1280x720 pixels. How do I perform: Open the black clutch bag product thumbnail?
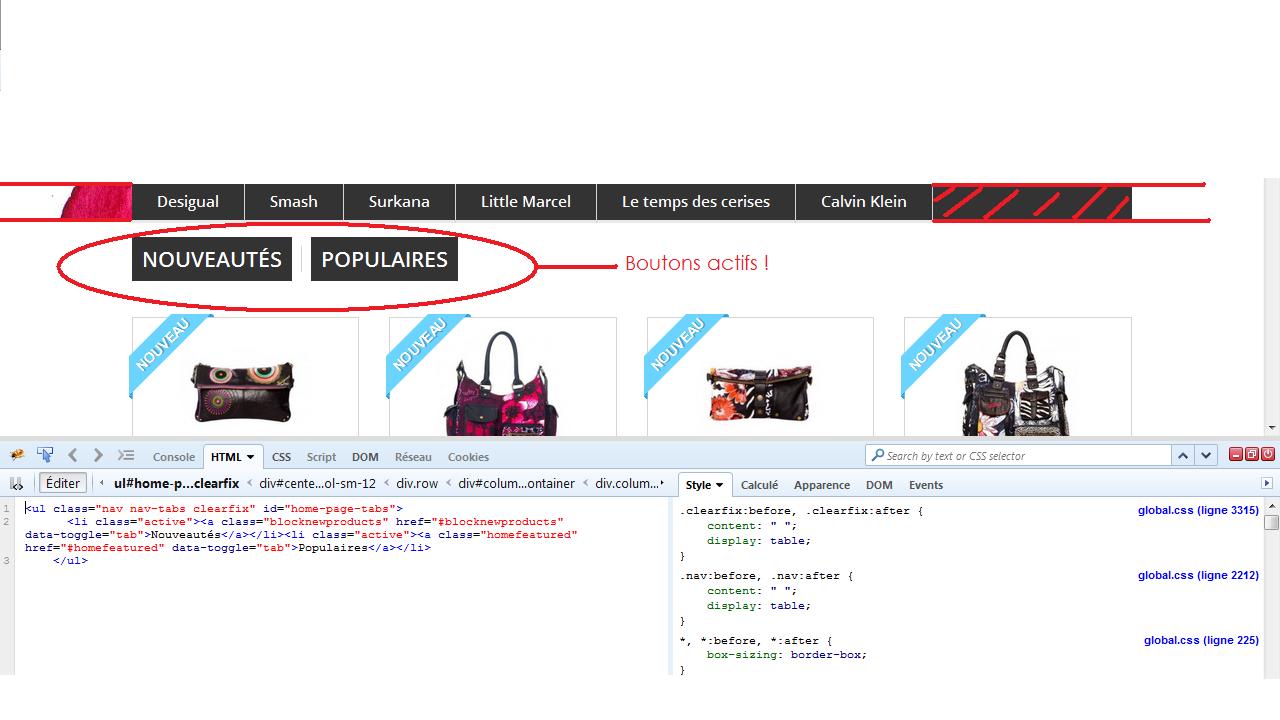click(245, 377)
